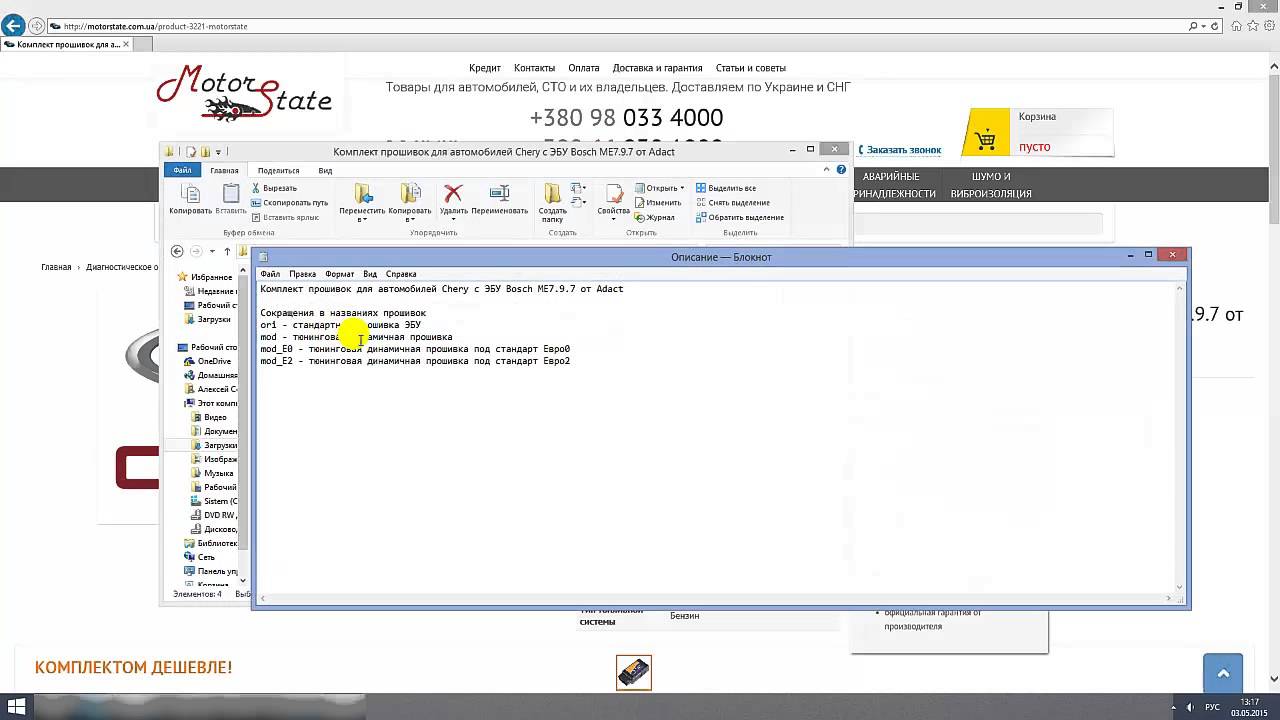Viewport: 1280px width, 720px height.
Task: Open Notepad's Справка menu
Action: coord(401,274)
